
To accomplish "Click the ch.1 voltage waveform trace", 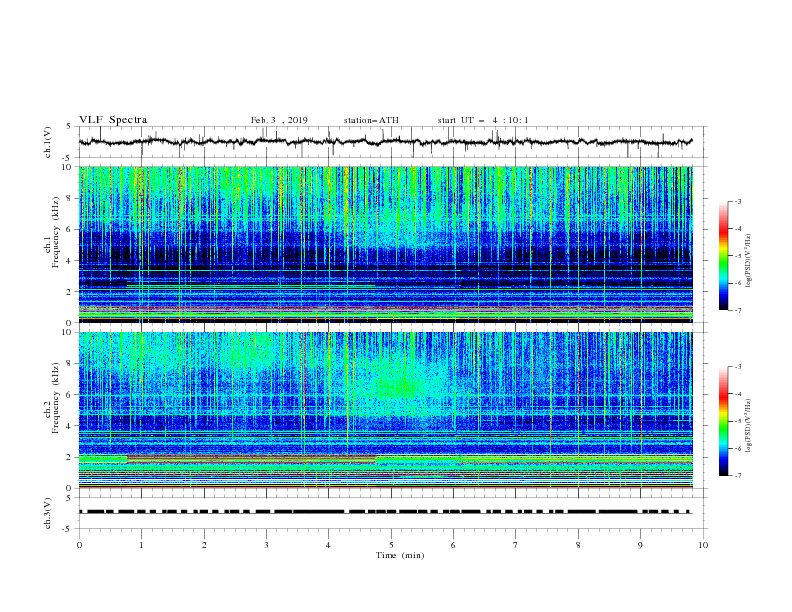I will coord(386,142).
